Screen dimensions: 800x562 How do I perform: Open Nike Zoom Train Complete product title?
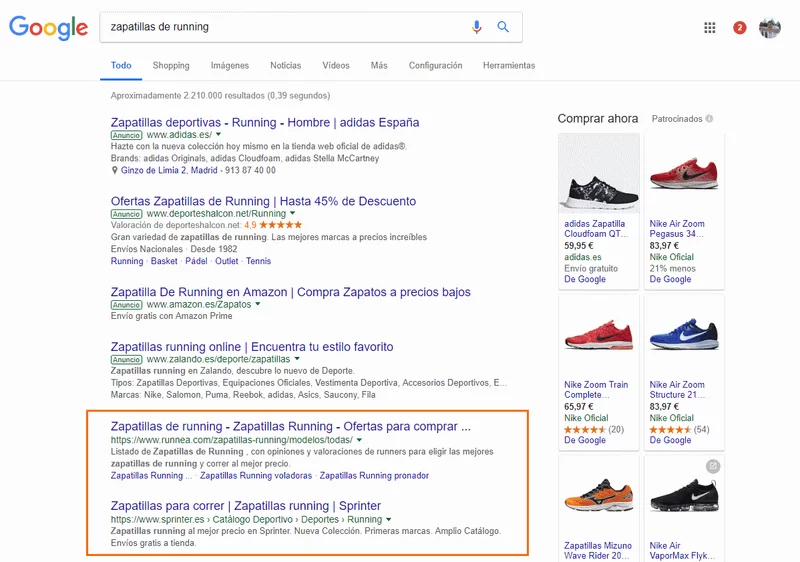coord(596,390)
